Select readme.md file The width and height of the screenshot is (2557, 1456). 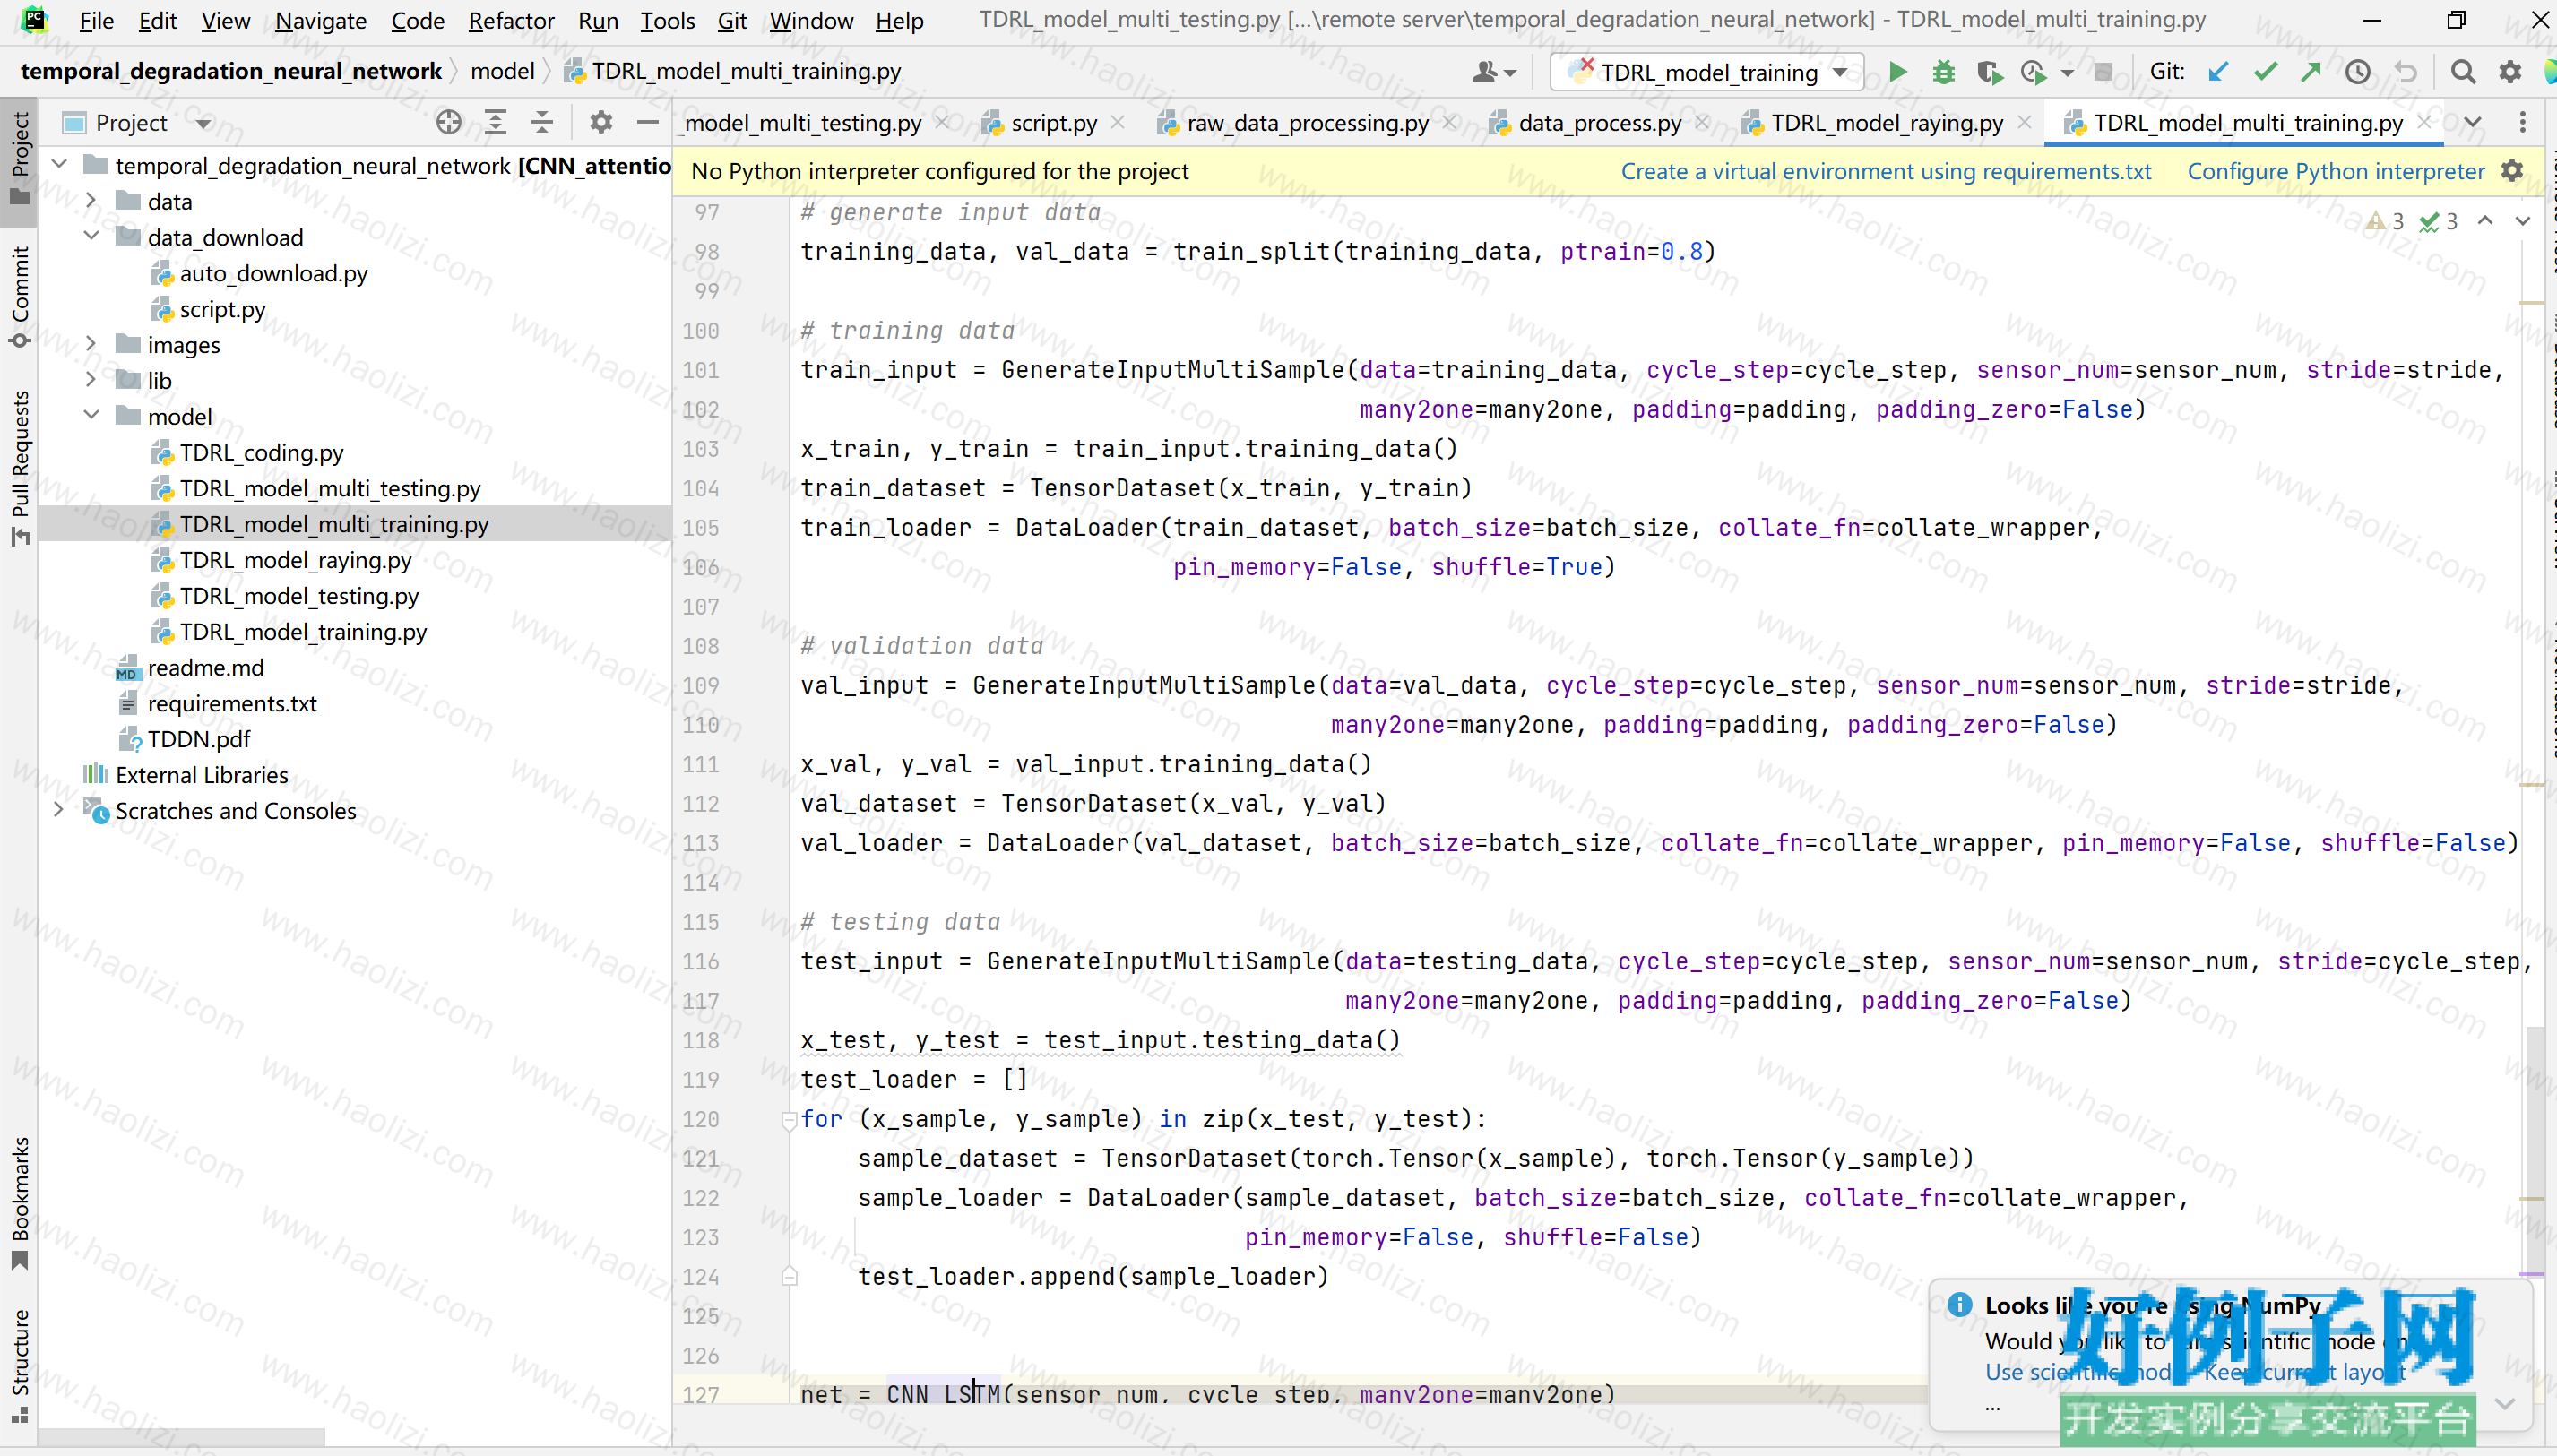[205, 667]
